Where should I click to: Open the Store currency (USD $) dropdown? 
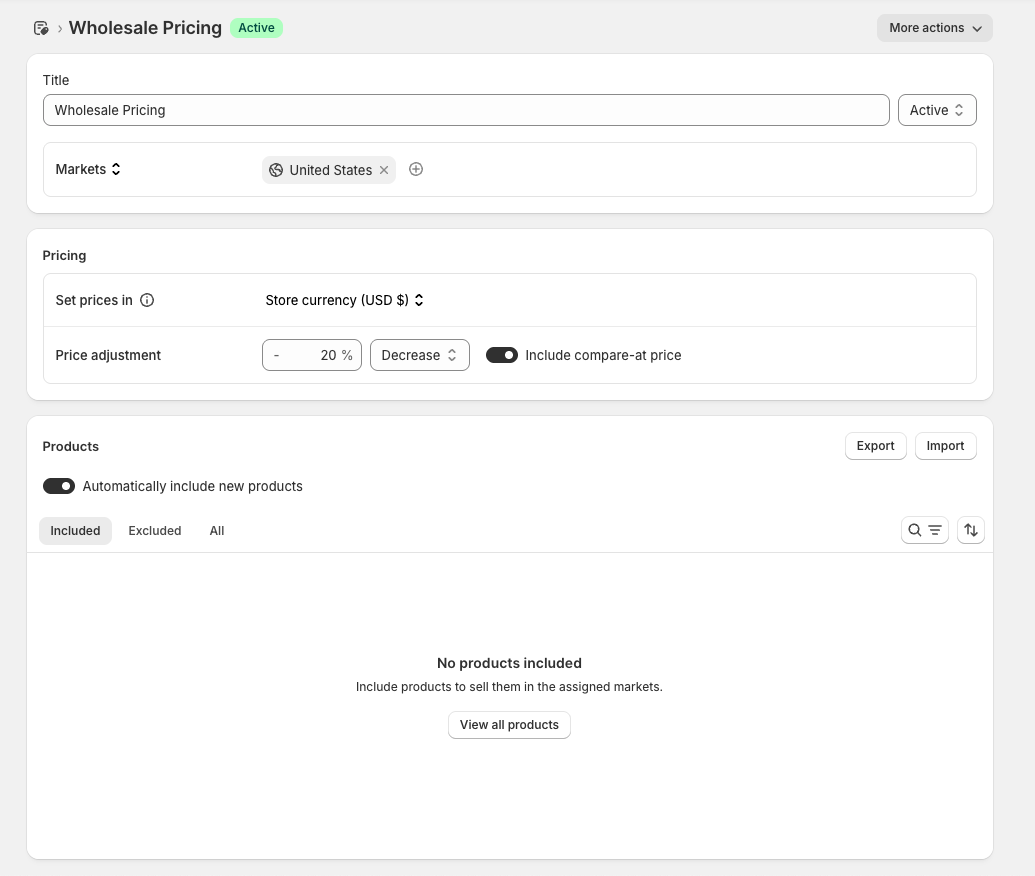344,300
